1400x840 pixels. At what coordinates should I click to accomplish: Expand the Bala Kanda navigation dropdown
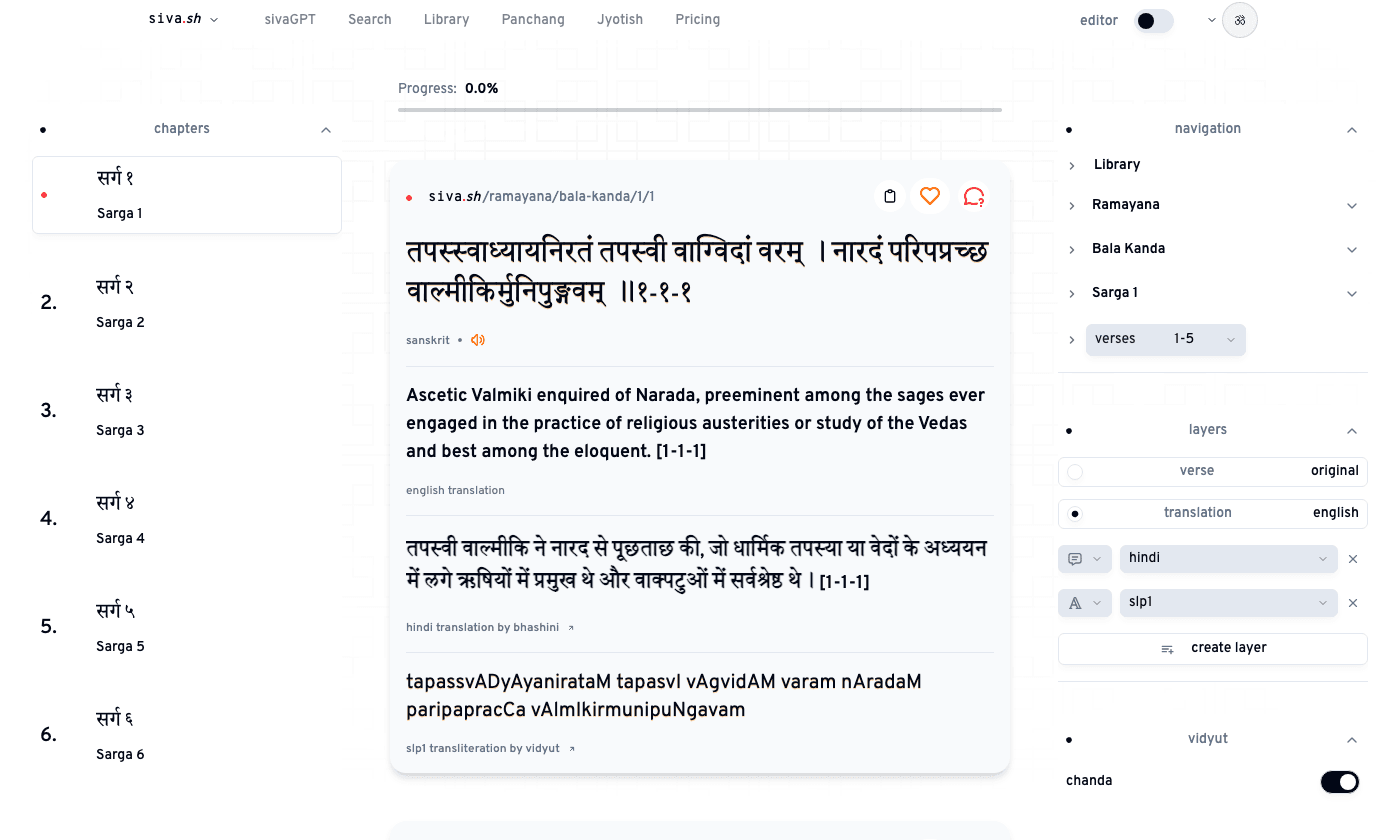coord(1352,250)
